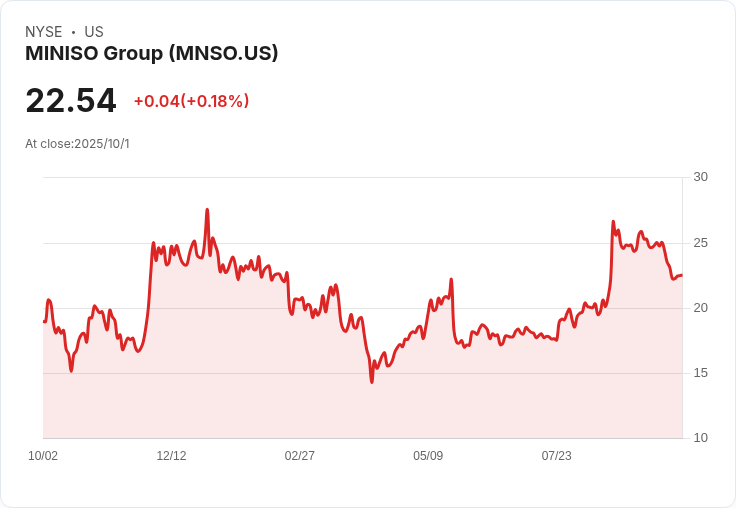This screenshot has width=736, height=508.
Task: Click the 10 price axis label
Action: (x=700, y=438)
